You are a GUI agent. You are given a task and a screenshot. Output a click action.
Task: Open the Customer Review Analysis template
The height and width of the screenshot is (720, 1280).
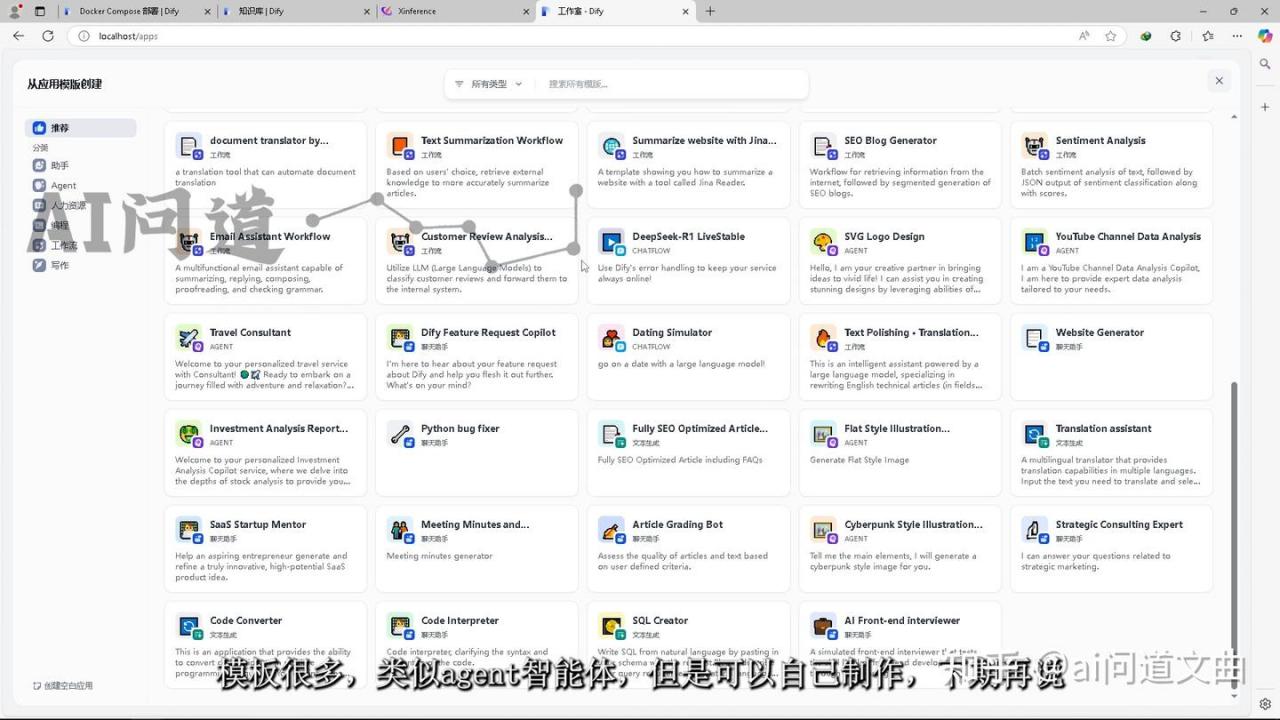(x=477, y=261)
